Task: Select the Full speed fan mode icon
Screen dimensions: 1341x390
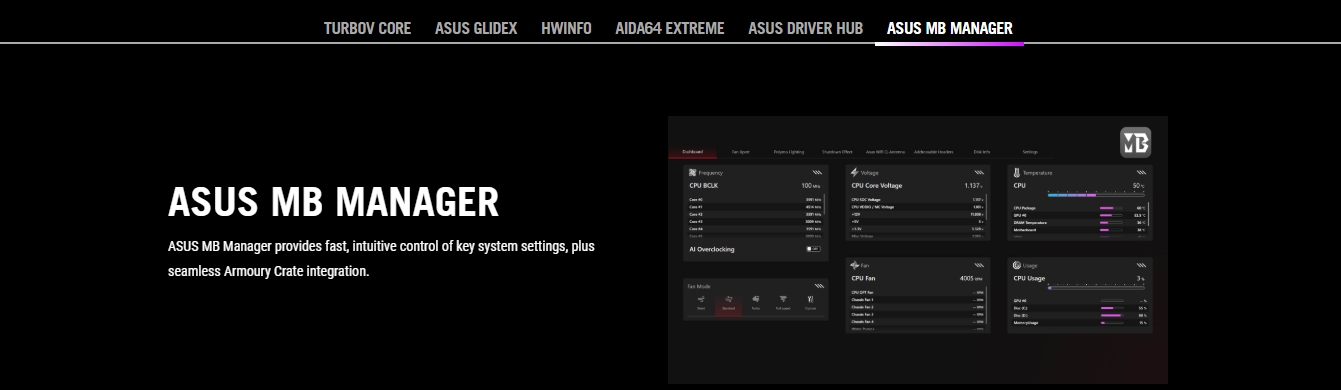Action: click(x=783, y=300)
